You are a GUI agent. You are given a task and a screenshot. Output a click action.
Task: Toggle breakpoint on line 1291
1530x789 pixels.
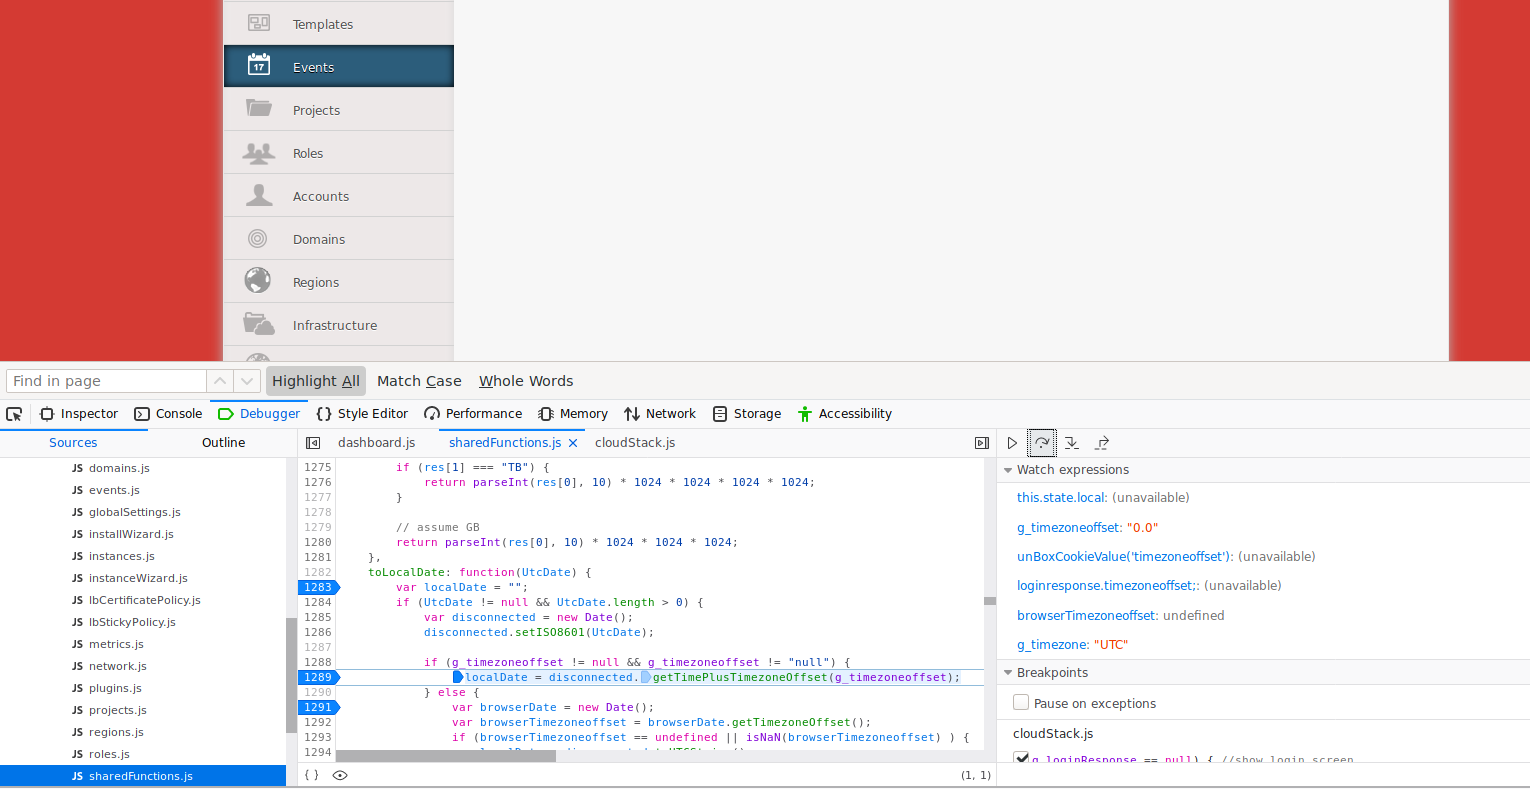click(x=318, y=708)
